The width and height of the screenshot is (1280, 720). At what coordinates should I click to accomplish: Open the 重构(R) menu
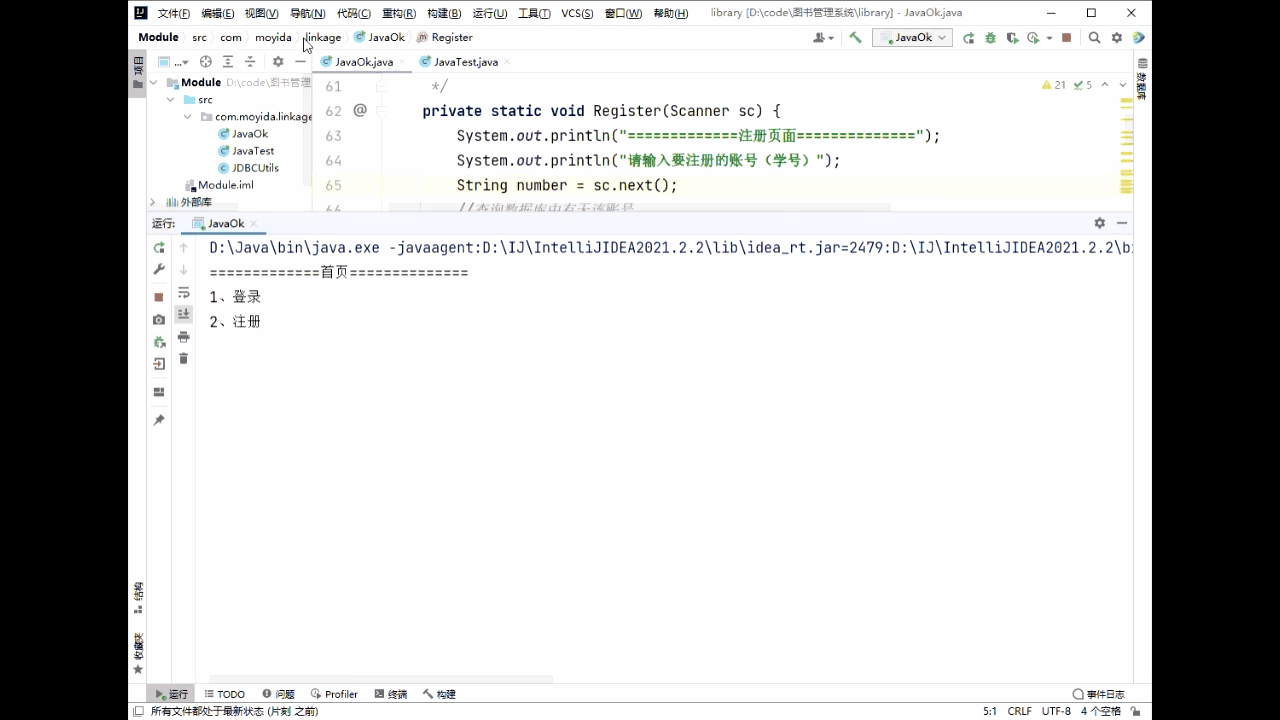point(398,13)
